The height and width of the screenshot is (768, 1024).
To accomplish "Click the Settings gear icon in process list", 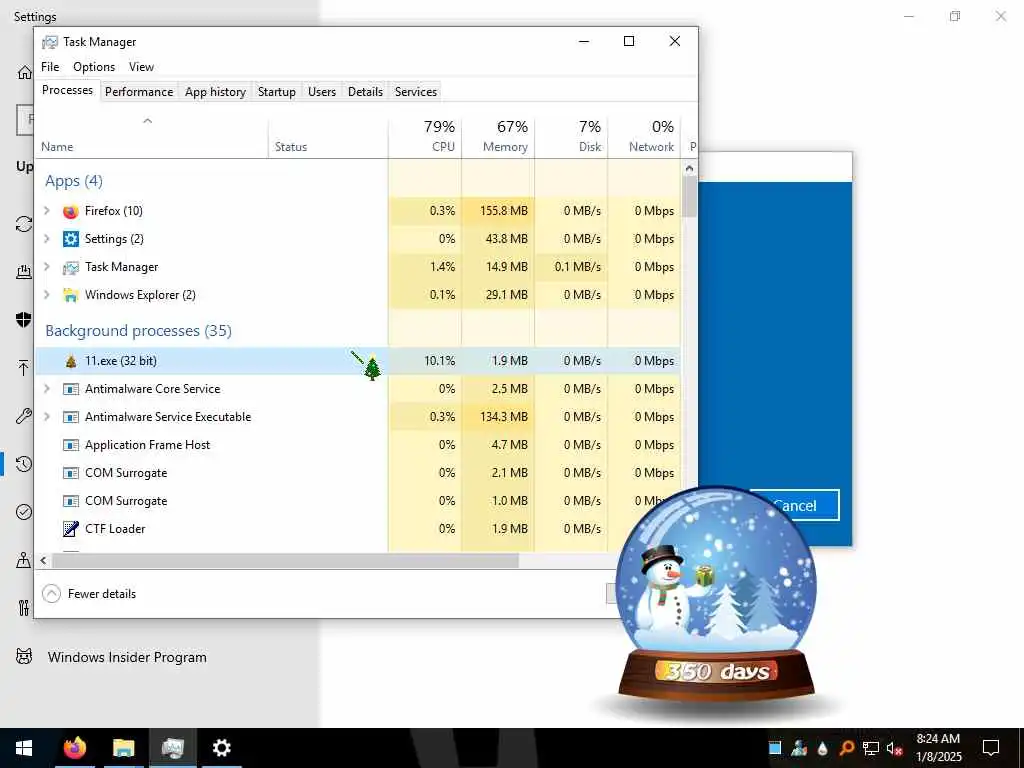I will pos(71,239).
